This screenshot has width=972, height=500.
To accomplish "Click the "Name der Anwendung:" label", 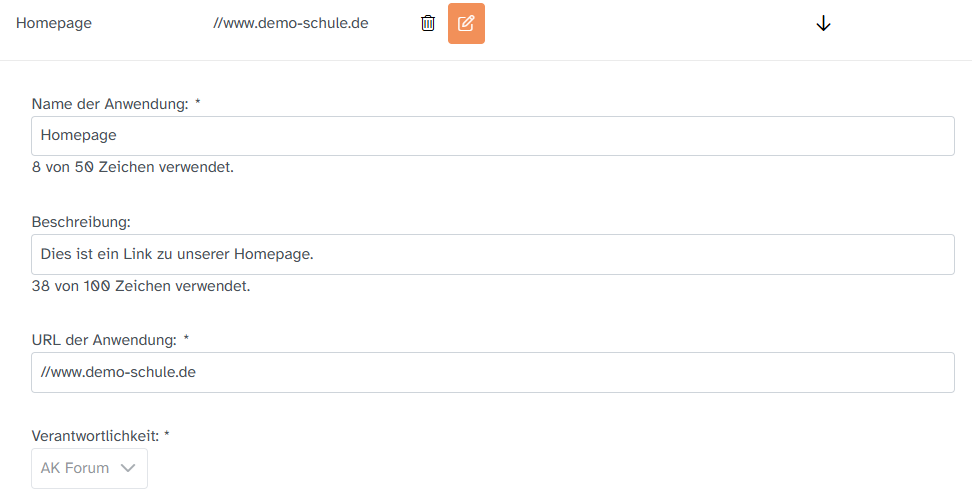I will click(x=110, y=103).
